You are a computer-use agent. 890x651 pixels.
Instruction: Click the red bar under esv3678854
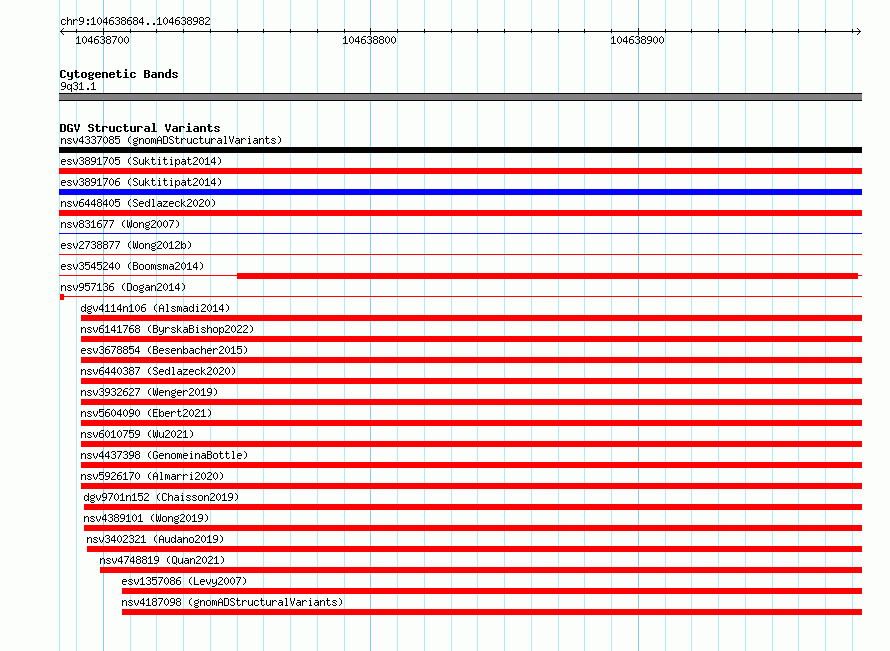471,360
